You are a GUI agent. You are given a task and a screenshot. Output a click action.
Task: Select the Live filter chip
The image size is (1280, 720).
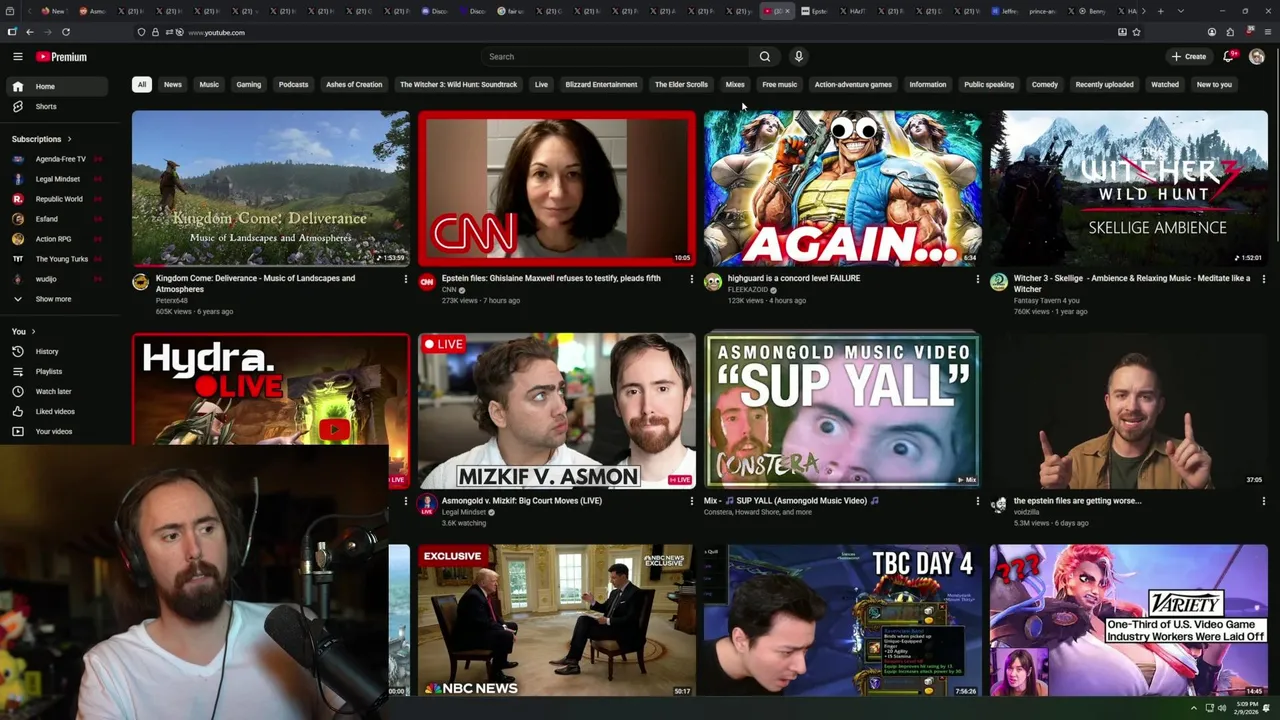[x=541, y=85]
